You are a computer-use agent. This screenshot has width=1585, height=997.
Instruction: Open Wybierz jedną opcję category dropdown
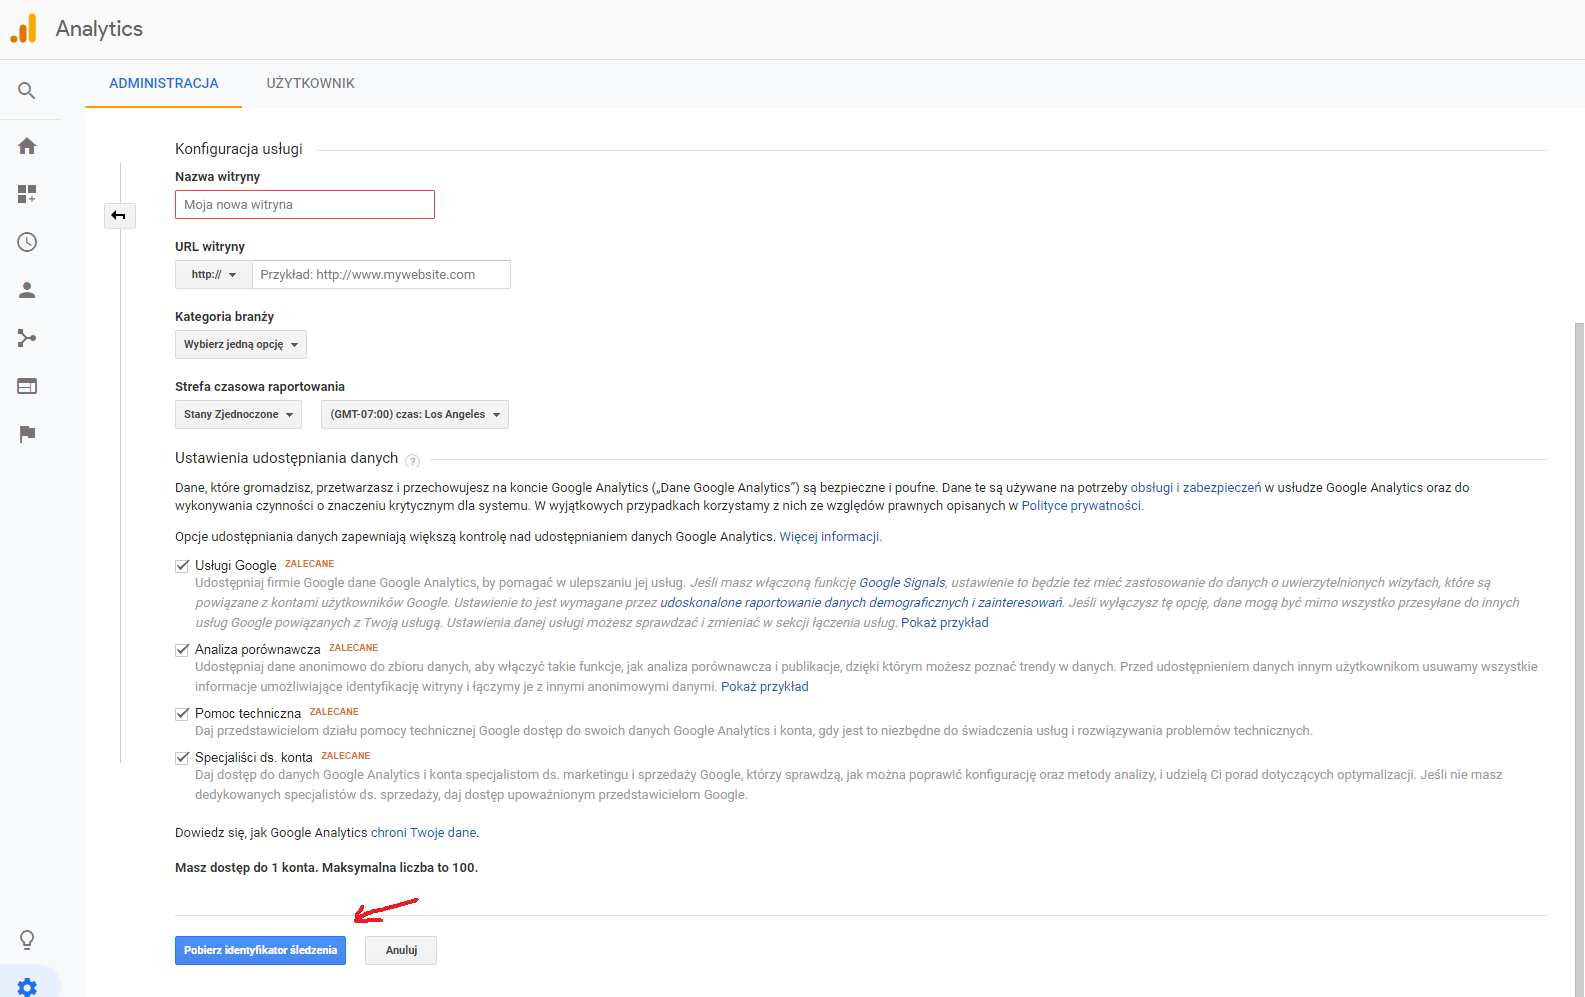tap(241, 345)
